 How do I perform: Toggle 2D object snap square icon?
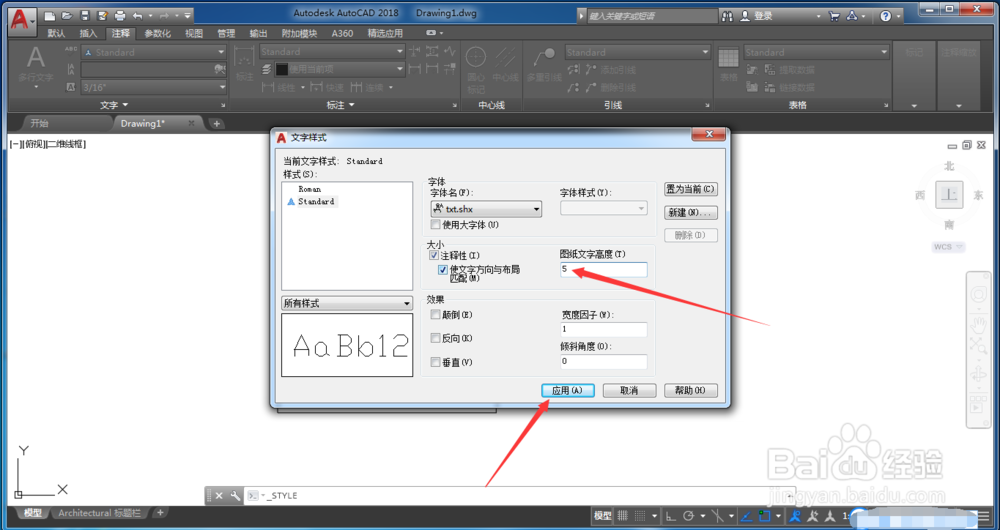765,516
